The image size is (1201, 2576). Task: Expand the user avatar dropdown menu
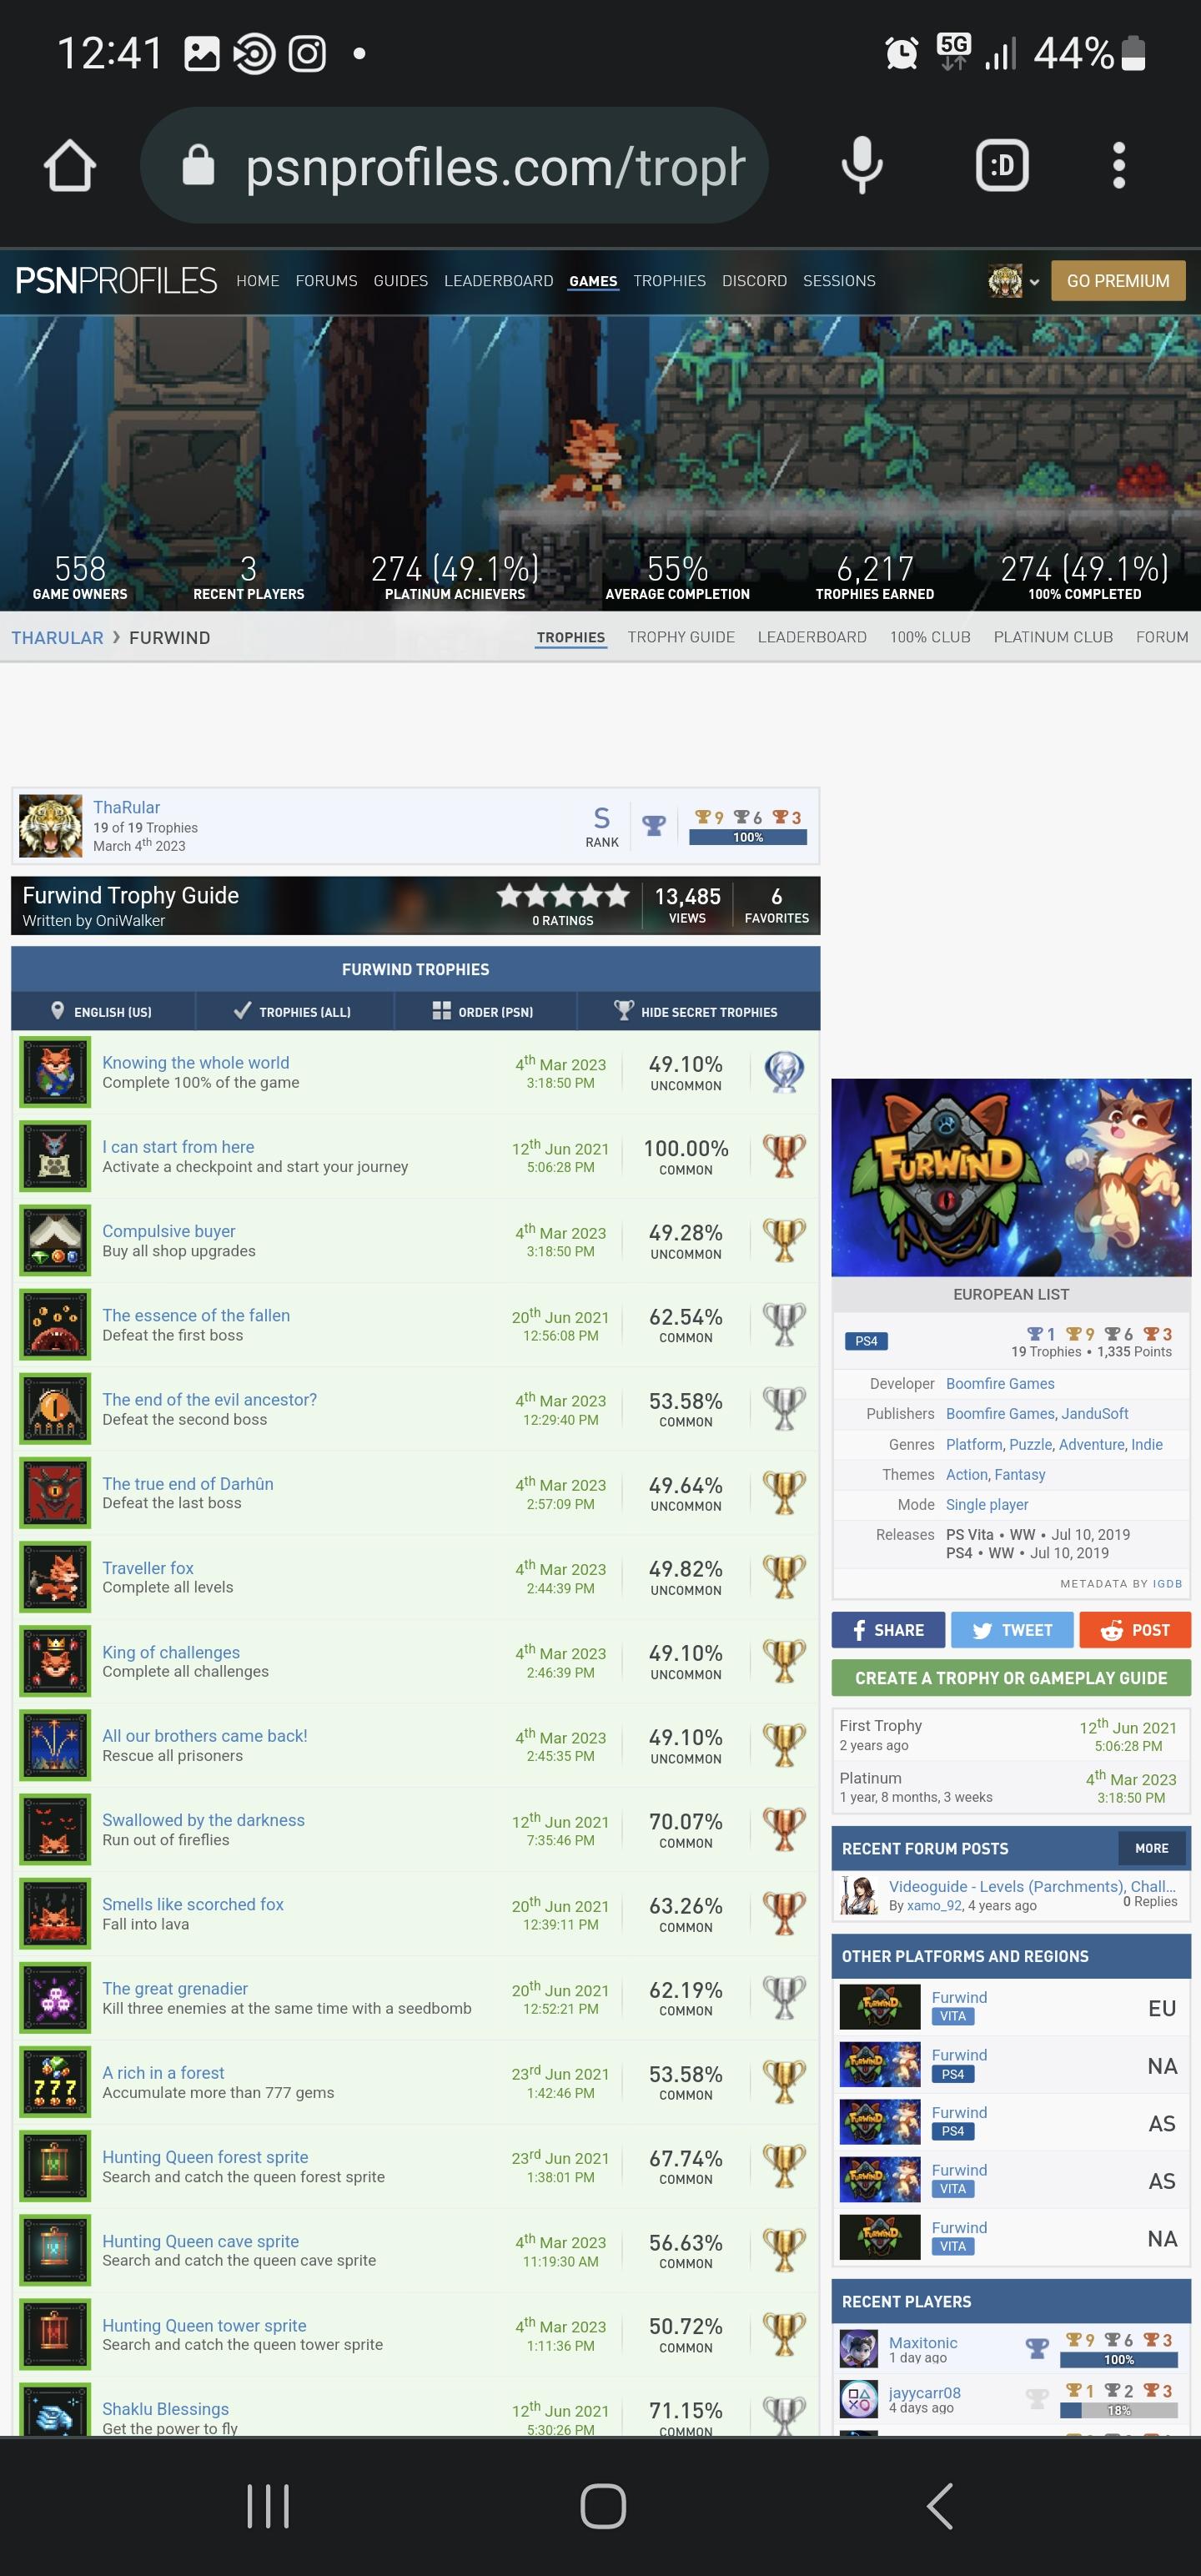pos(1014,281)
